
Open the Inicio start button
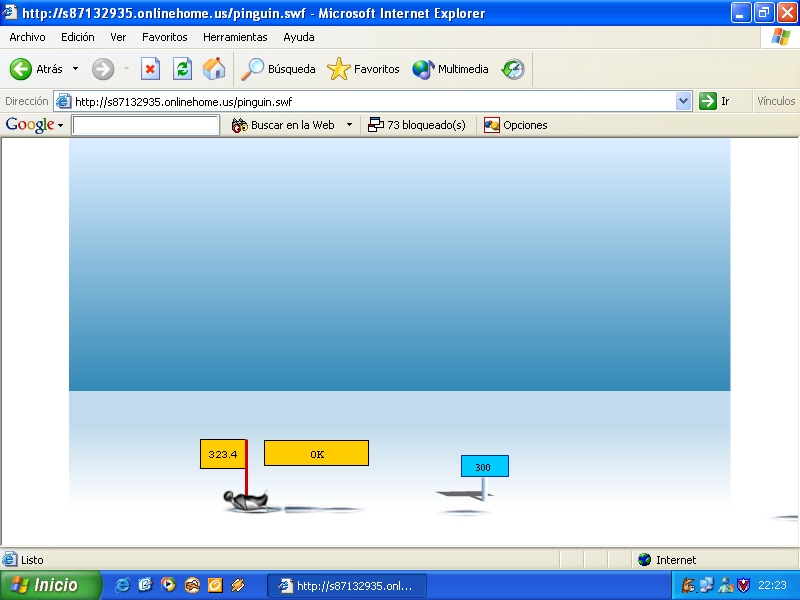50,585
